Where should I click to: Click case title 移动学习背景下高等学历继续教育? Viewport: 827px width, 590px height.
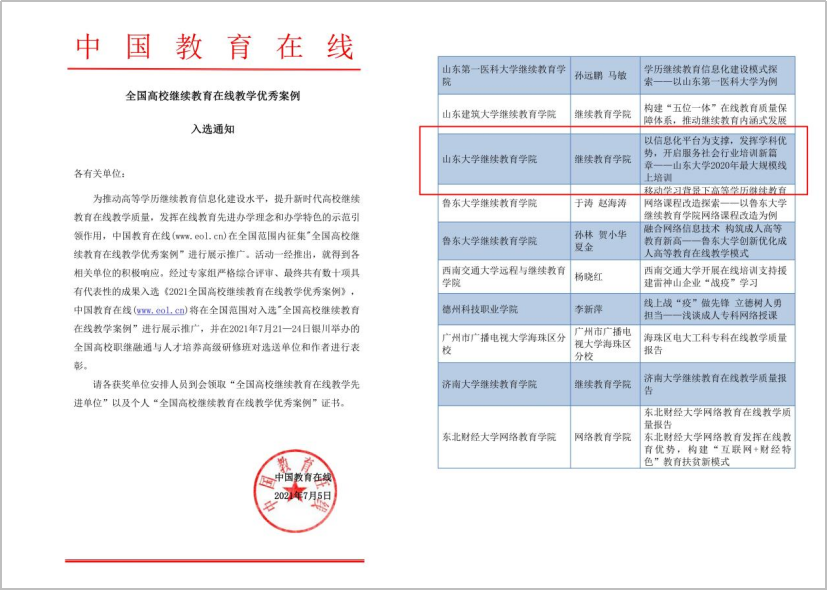click(x=717, y=203)
